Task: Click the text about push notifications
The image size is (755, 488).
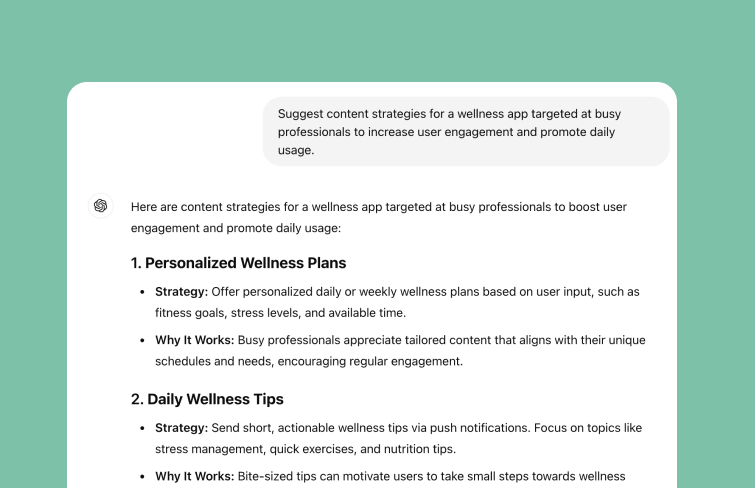Action: [x=370, y=428]
